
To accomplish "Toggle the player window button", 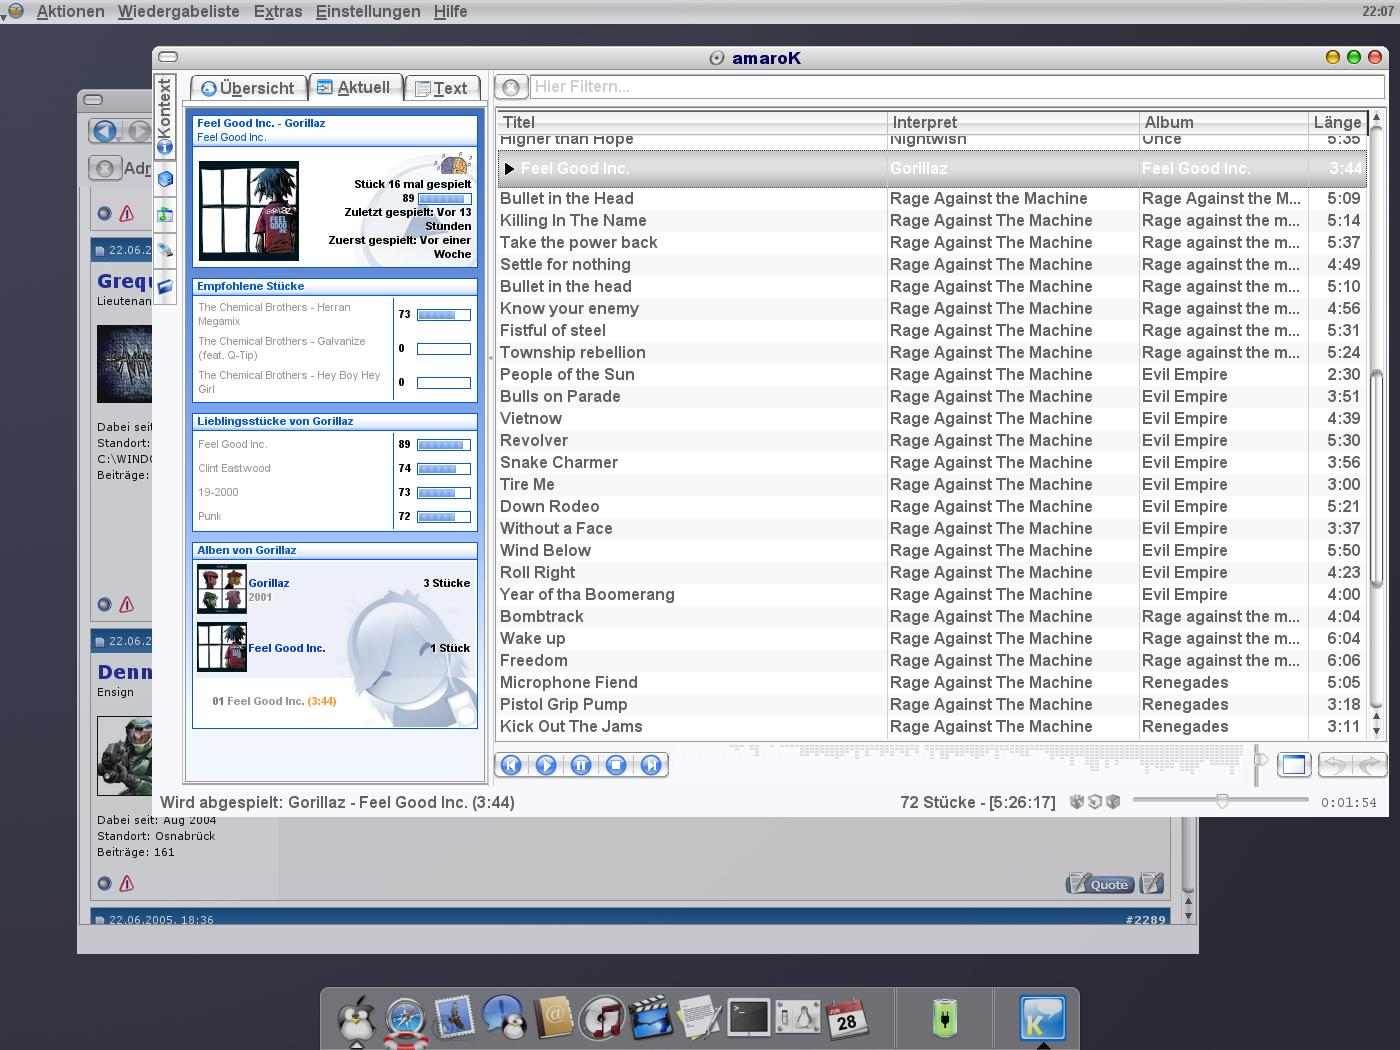I will pyautogui.click(x=1294, y=765).
